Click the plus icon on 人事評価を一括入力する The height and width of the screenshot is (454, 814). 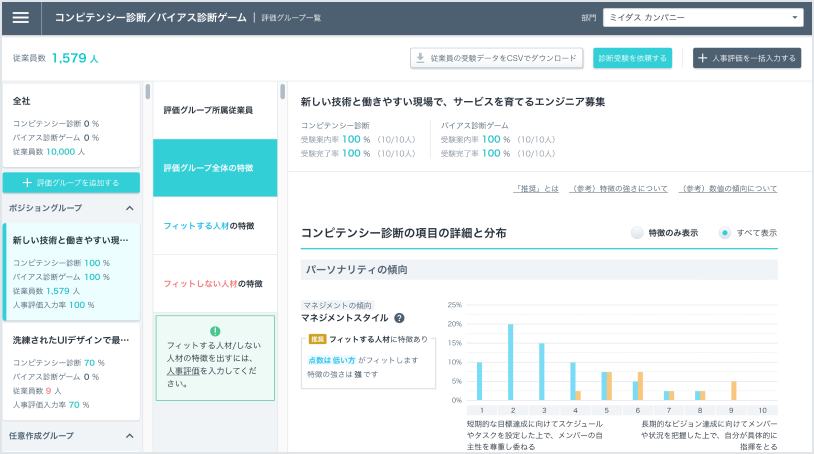click(x=703, y=58)
